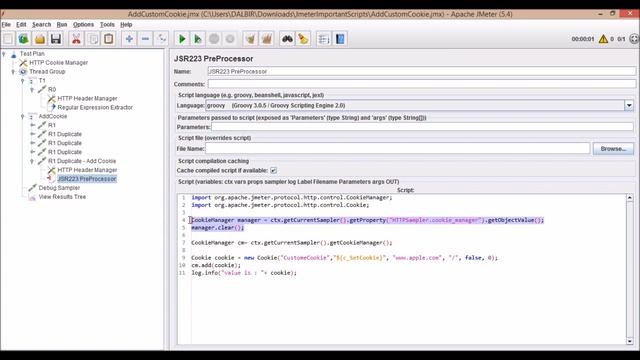The image size is (640, 360).
Task: Toggle Cache compiled script if available checkbox
Action: (x=273, y=170)
